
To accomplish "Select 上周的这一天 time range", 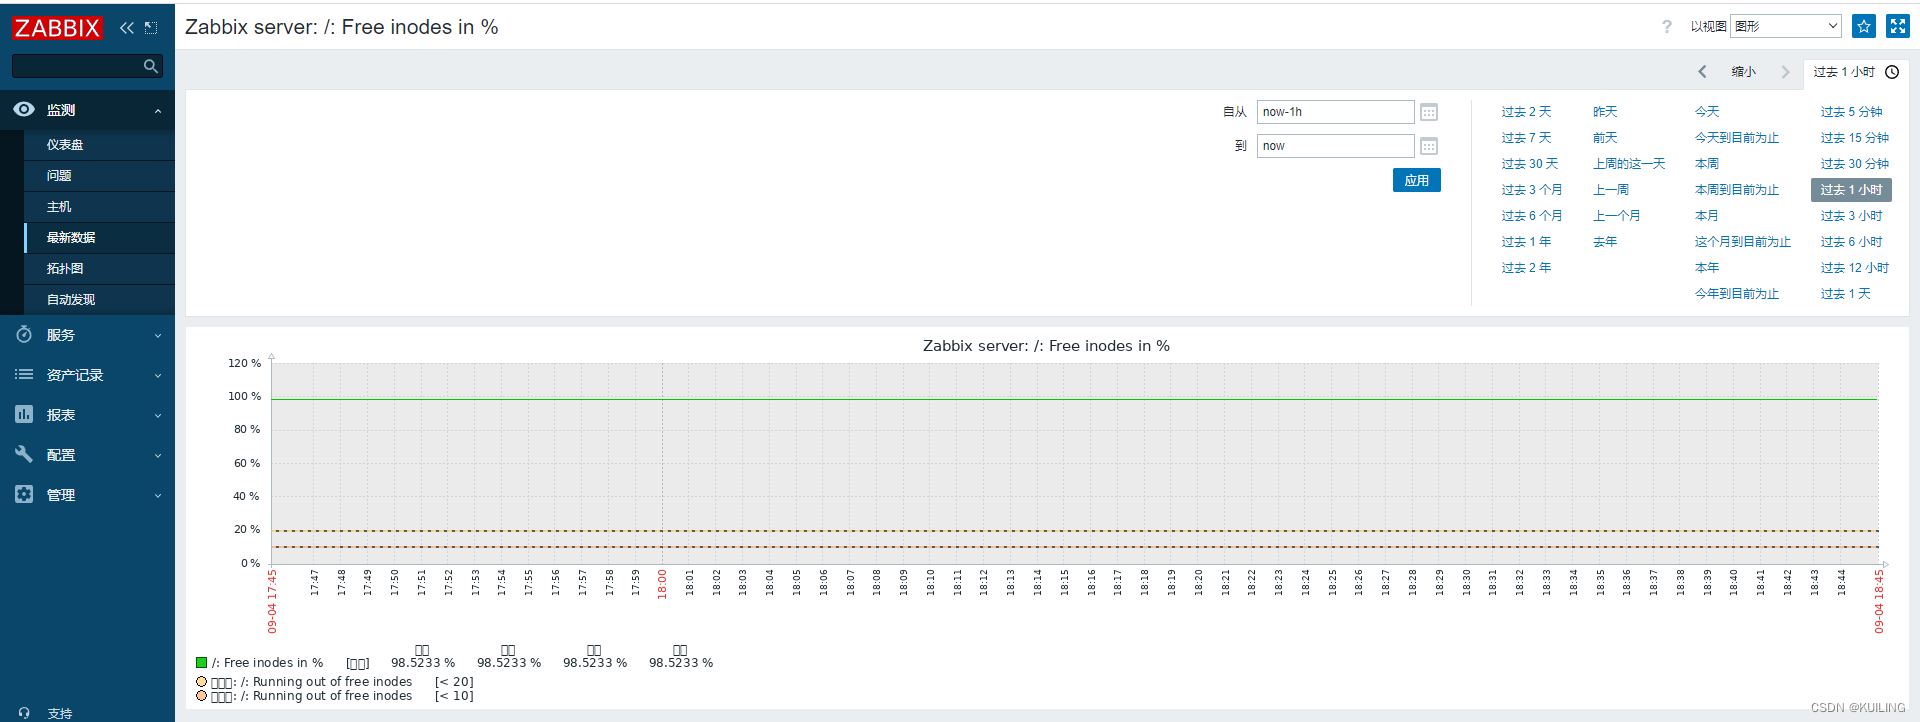I will pyautogui.click(x=1629, y=164).
